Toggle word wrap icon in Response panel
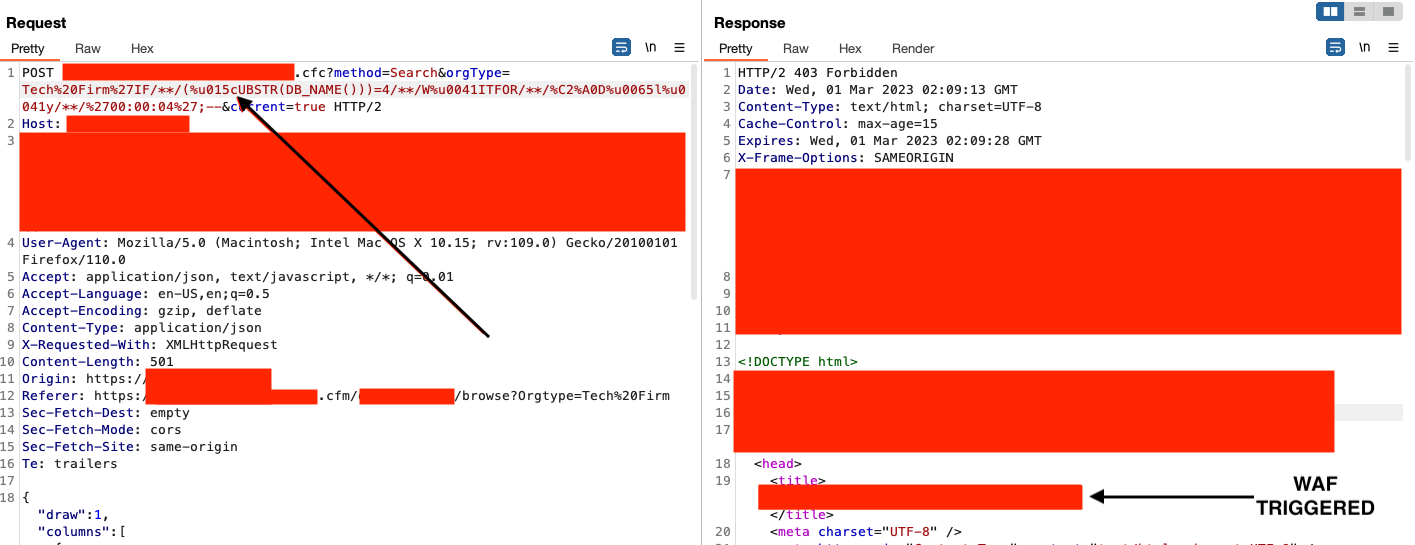The image size is (1415, 545). (x=1335, y=47)
